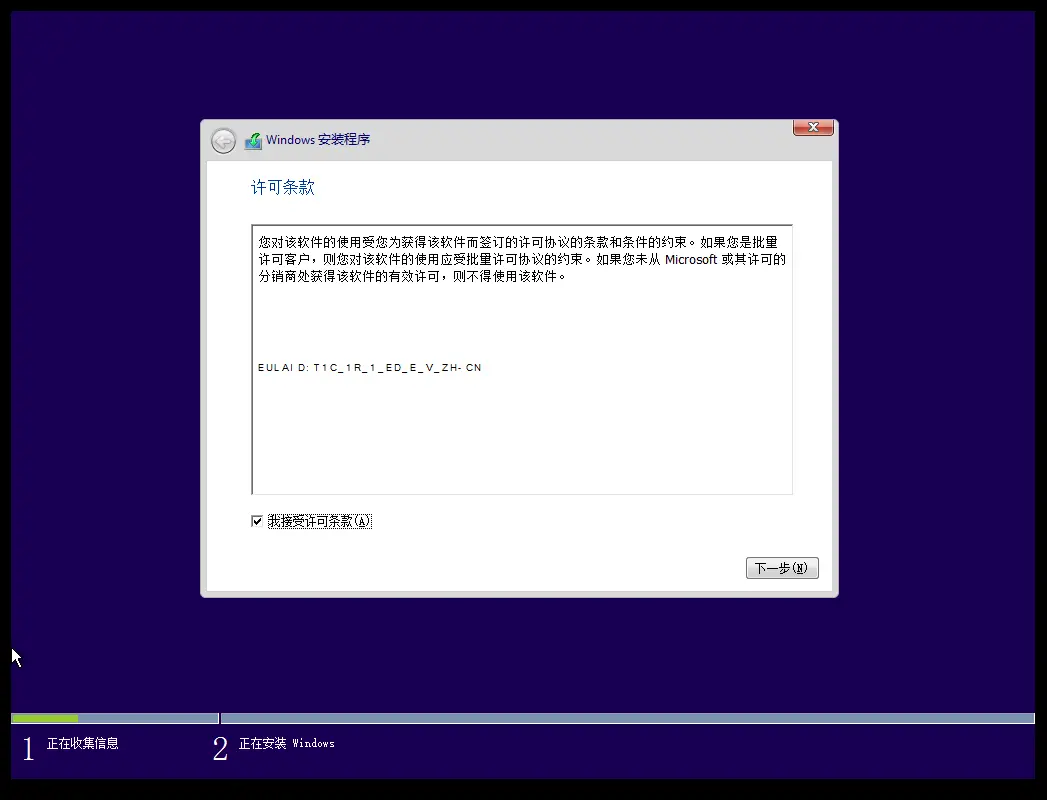Viewport: 1047px width, 800px height.
Task: Click the license agreement paragraph text
Action: pyautogui.click(x=522, y=259)
